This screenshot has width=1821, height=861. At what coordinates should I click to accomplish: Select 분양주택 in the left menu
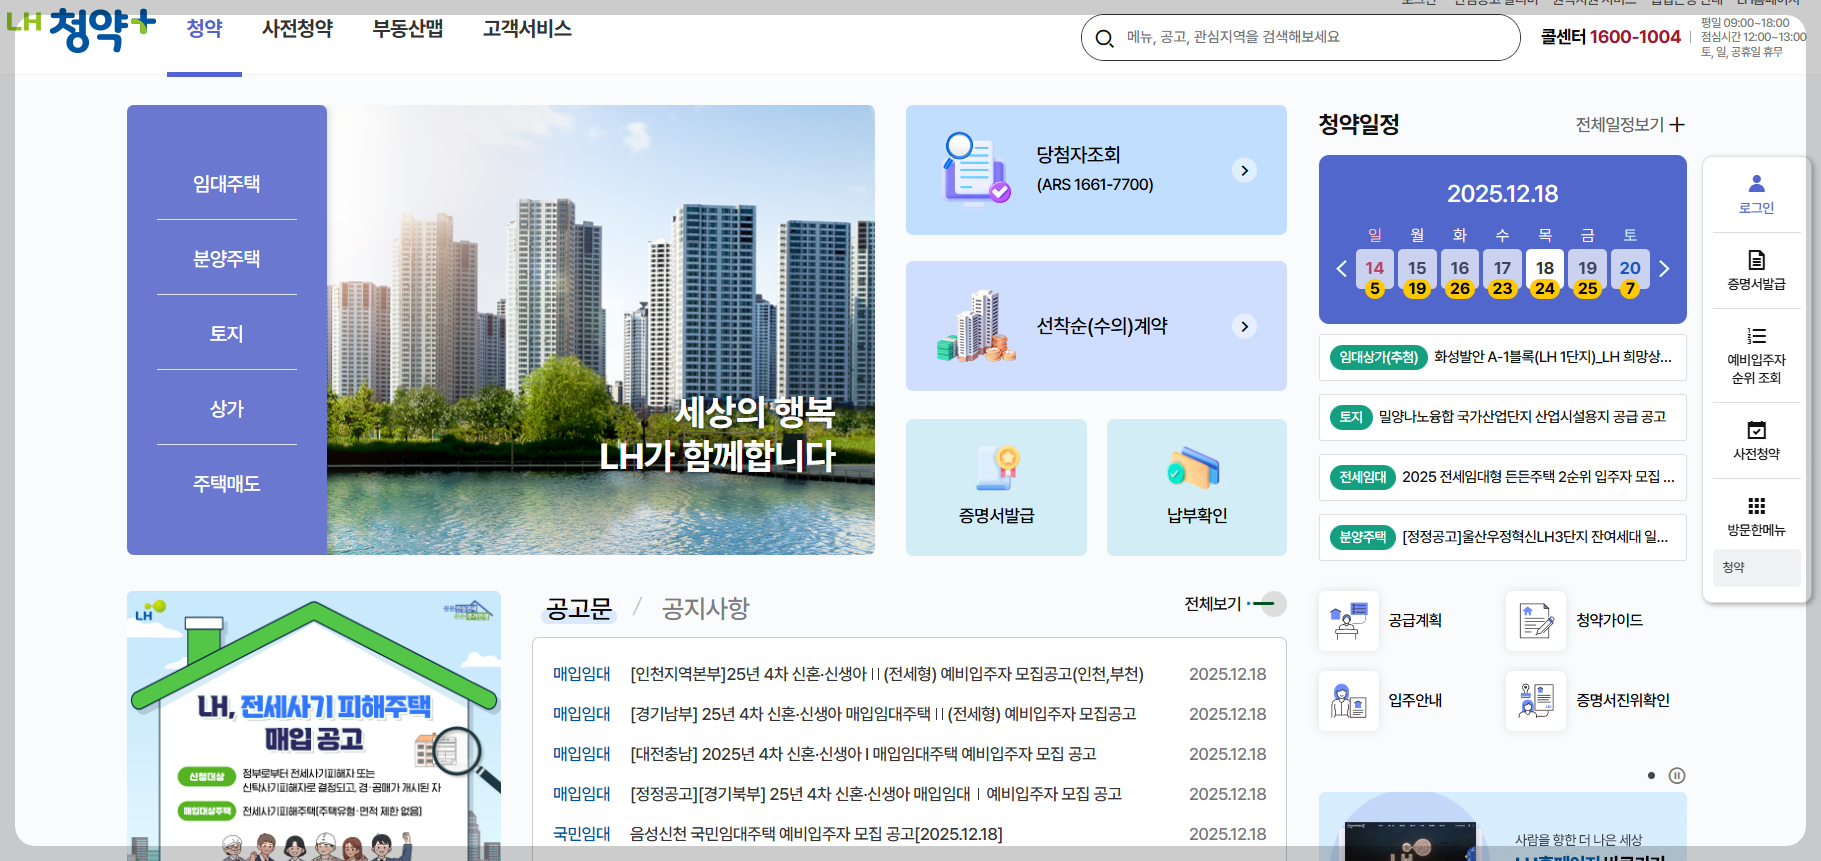[x=227, y=258]
